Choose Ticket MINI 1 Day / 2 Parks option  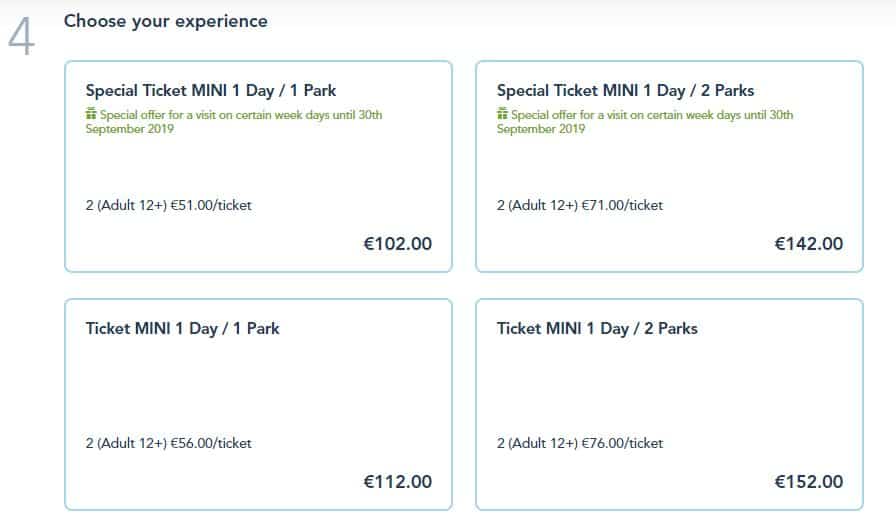pos(669,404)
